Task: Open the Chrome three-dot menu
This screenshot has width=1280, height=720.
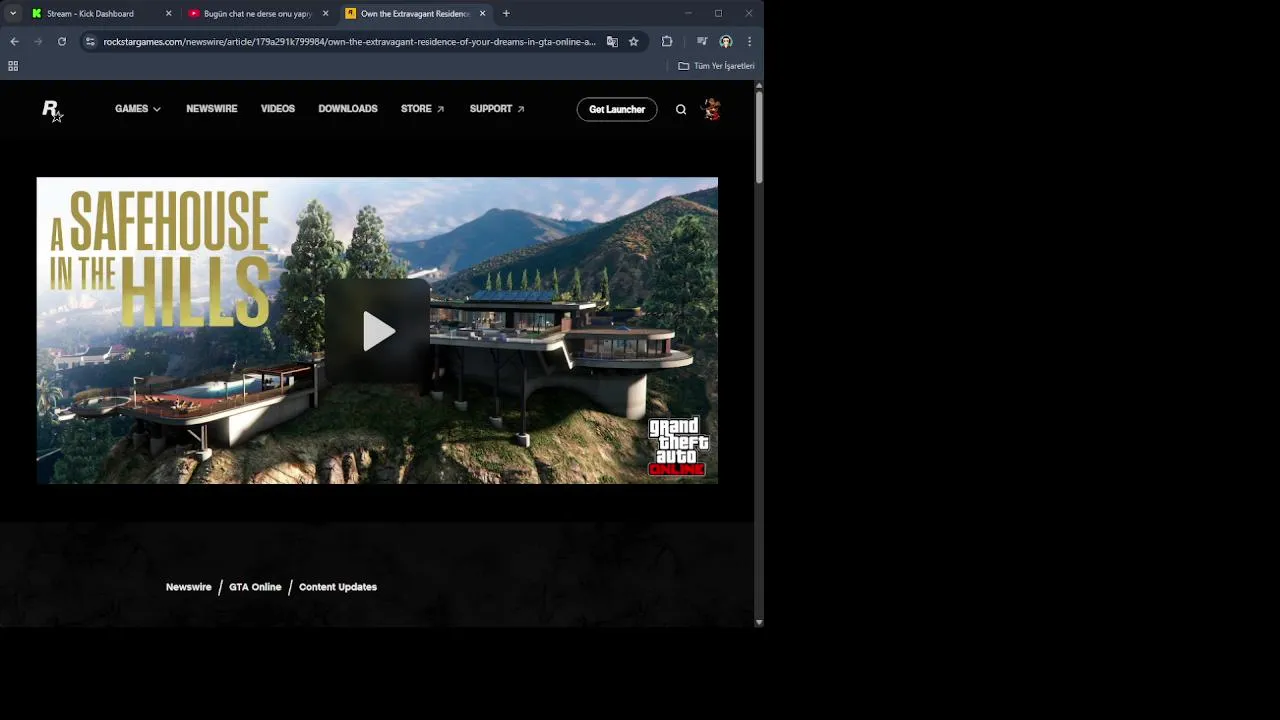Action: pos(749,41)
